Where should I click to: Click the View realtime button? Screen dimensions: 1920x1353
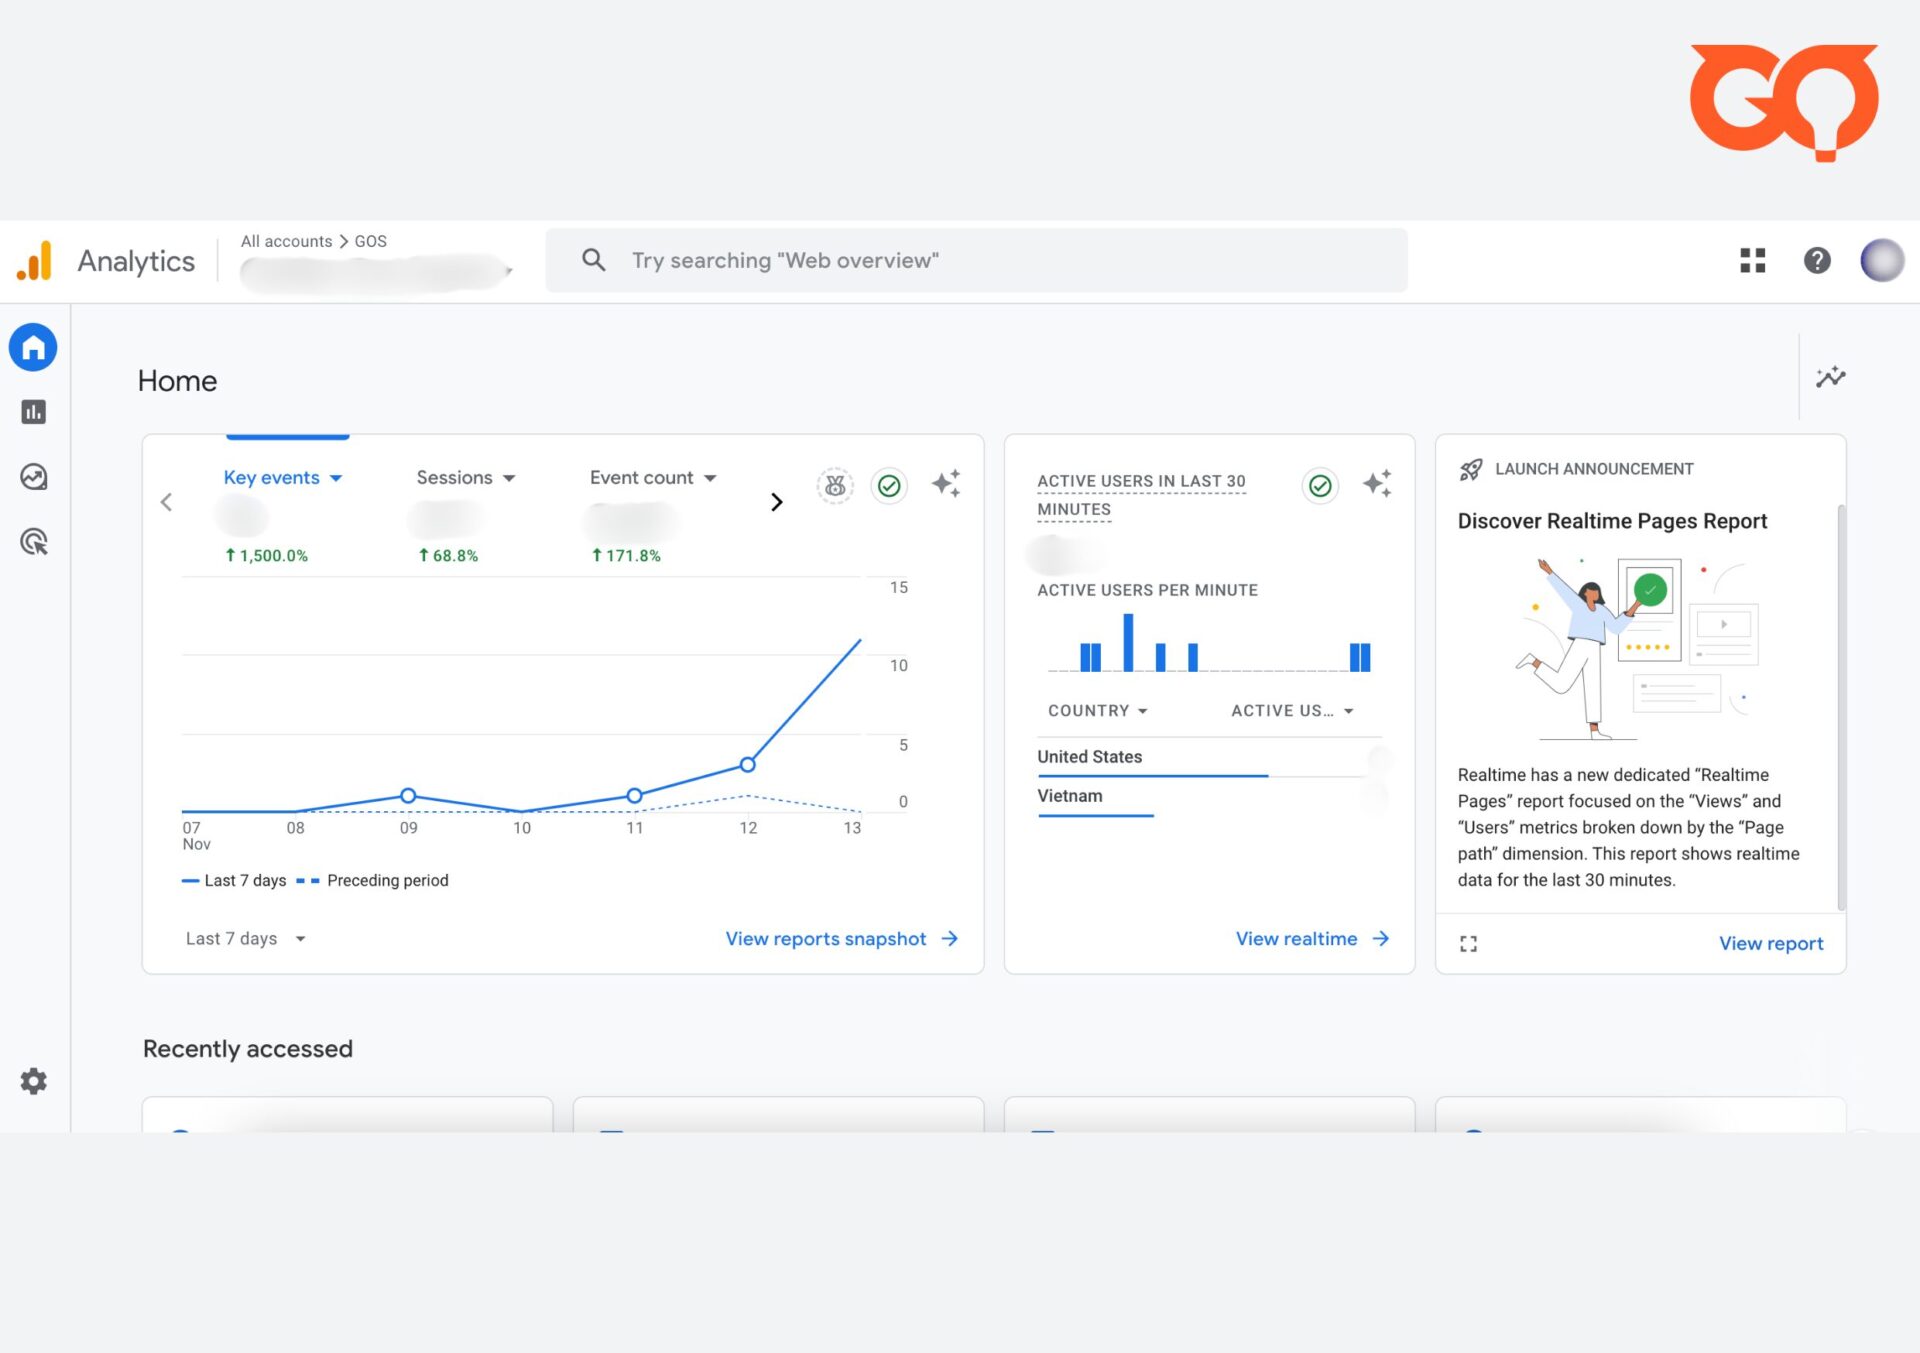[x=1309, y=939]
